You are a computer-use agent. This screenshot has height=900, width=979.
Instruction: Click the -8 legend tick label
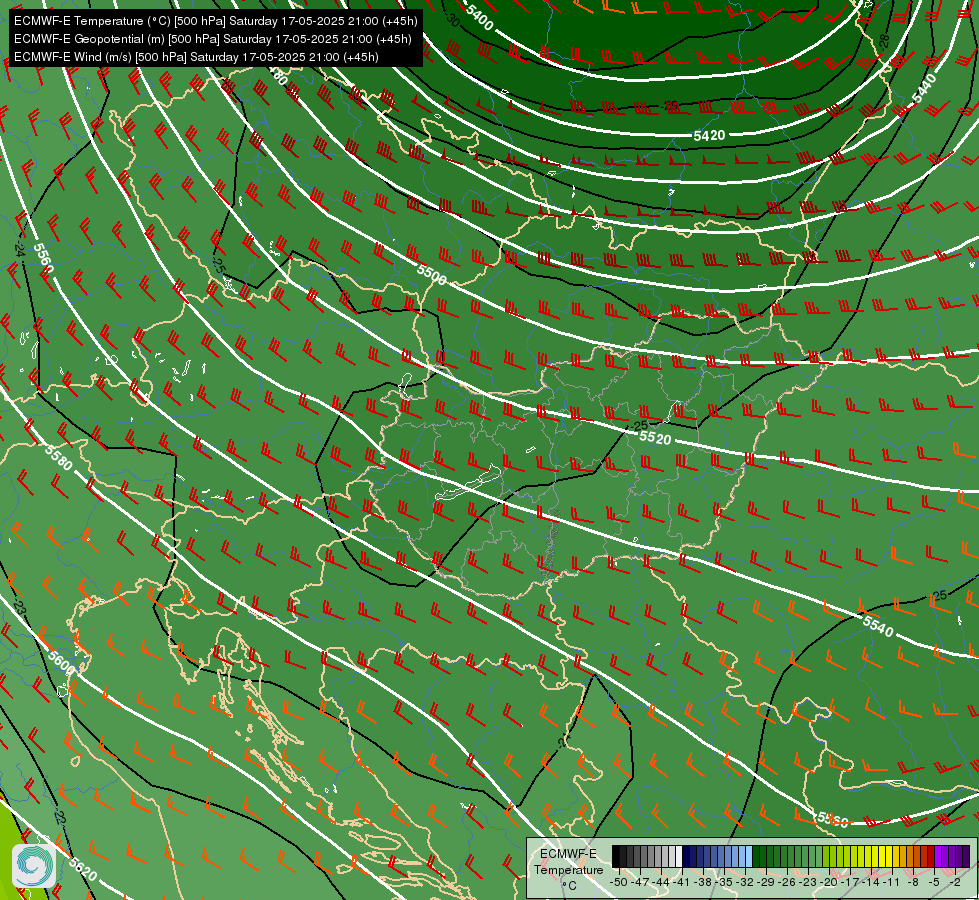click(x=913, y=883)
